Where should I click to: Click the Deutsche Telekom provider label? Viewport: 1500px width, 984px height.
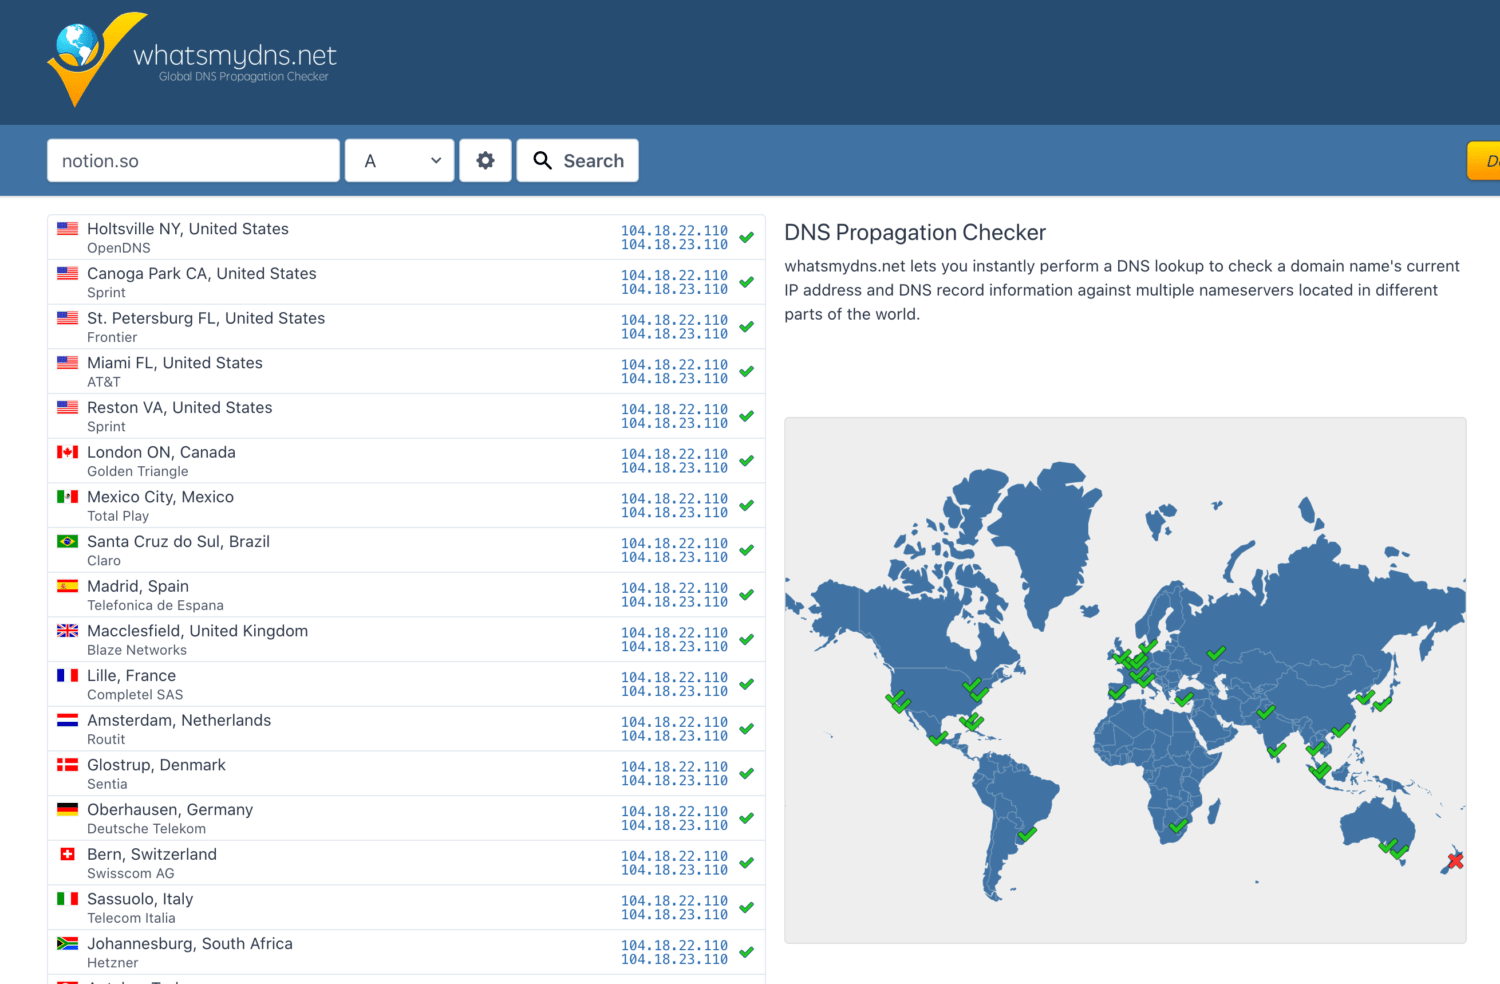click(146, 829)
